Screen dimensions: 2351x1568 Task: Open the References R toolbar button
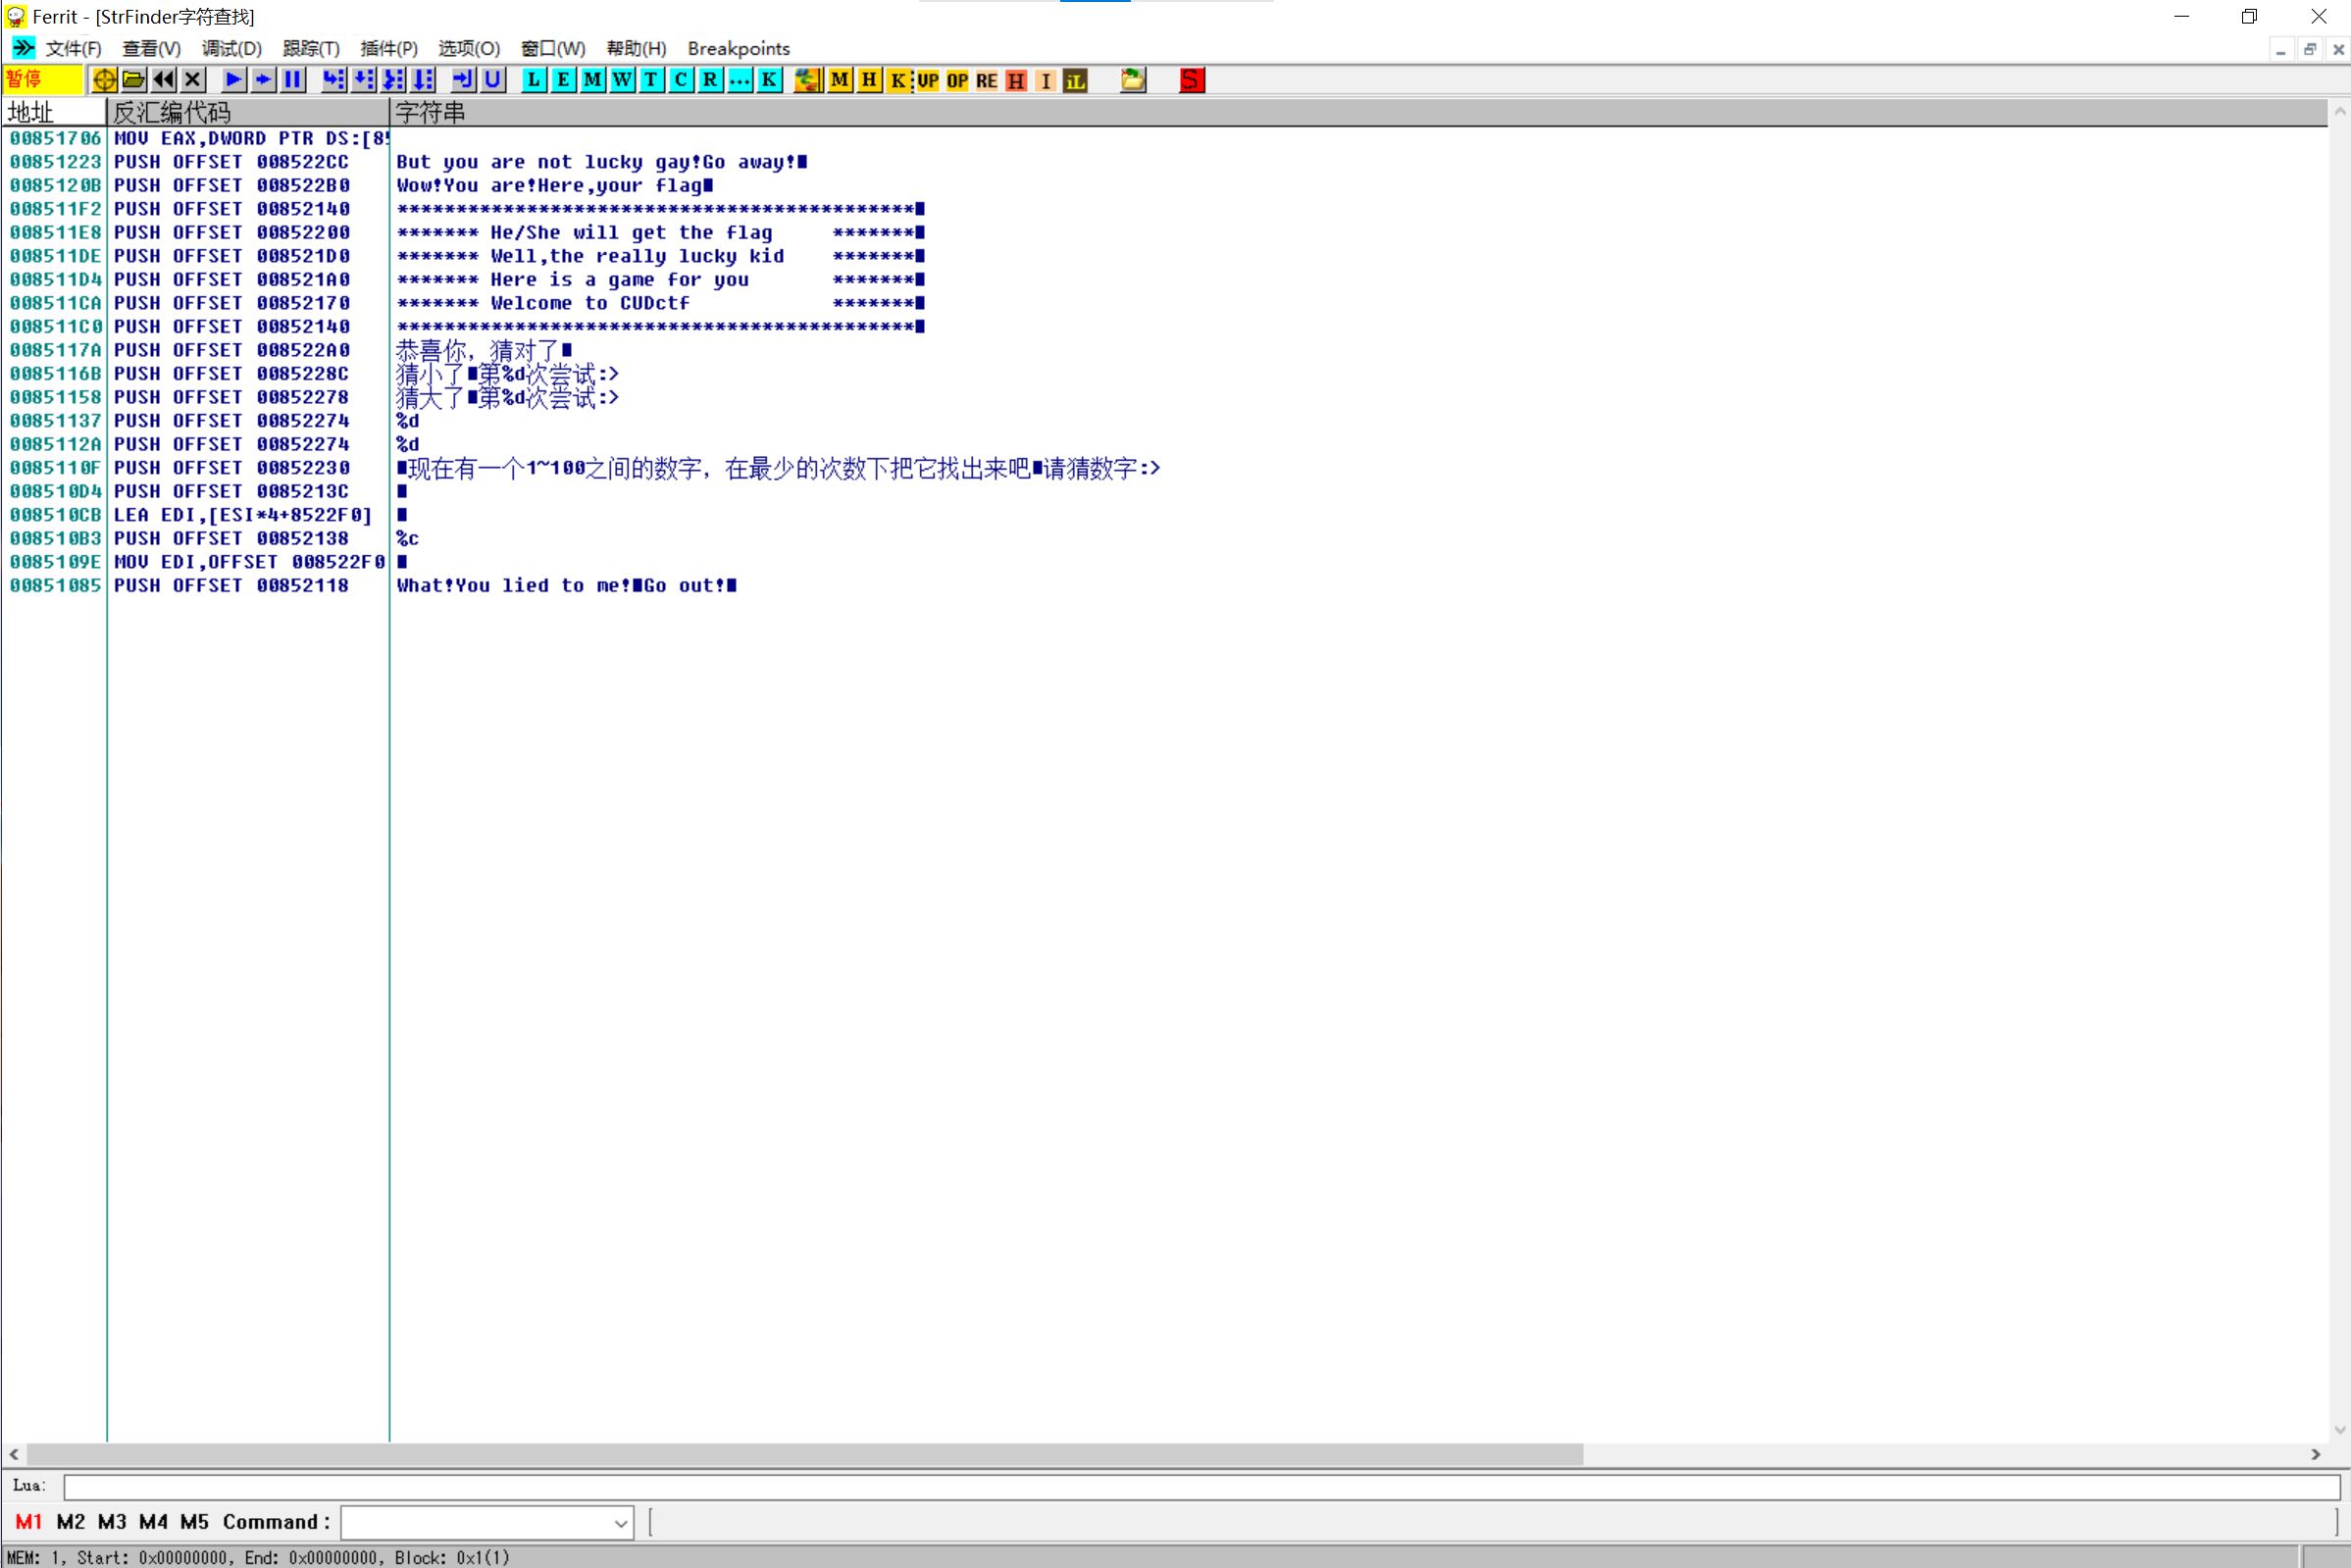[710, 80]
